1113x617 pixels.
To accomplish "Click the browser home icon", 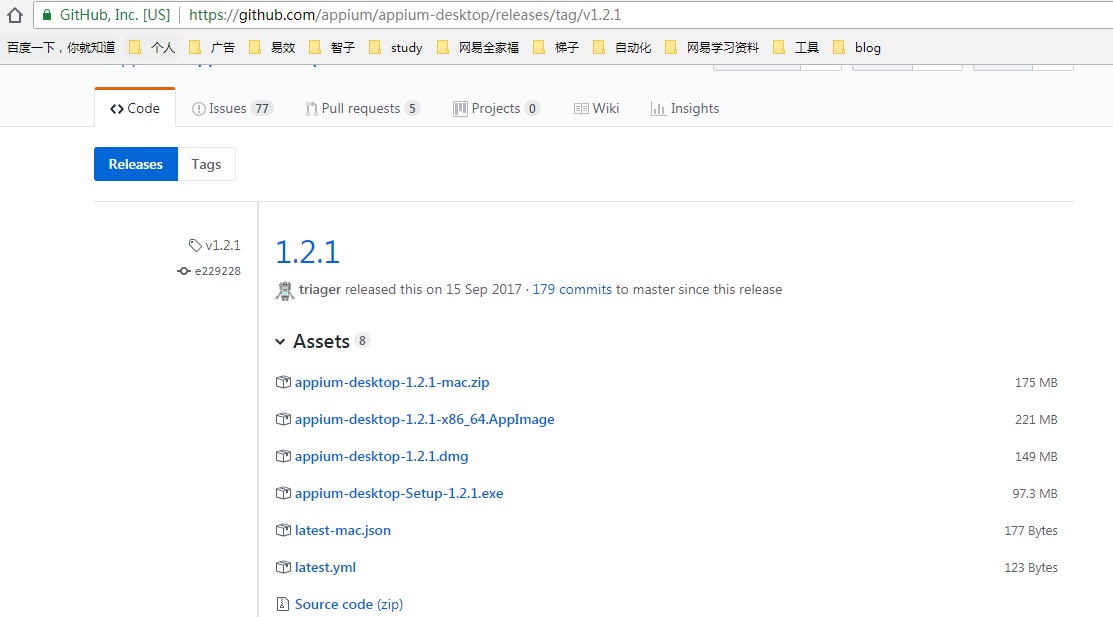I will click(x=15, y=14).
